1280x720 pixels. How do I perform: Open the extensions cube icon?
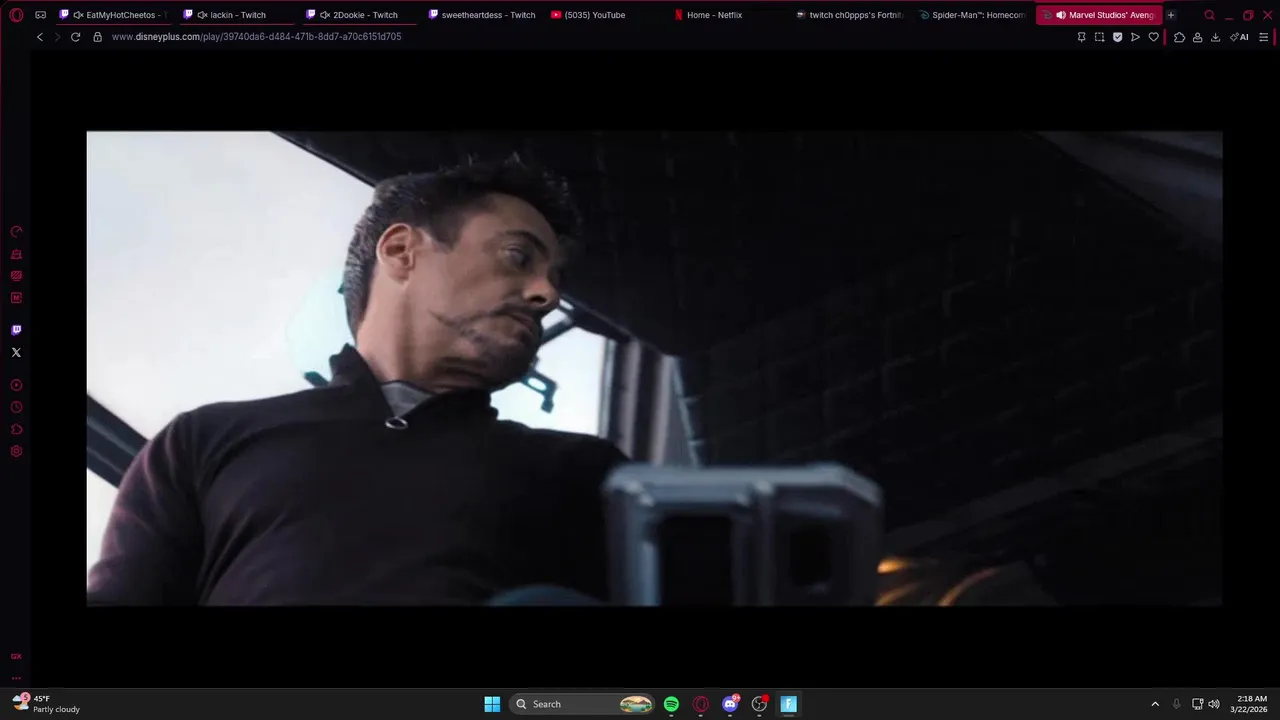point(1179,37)
